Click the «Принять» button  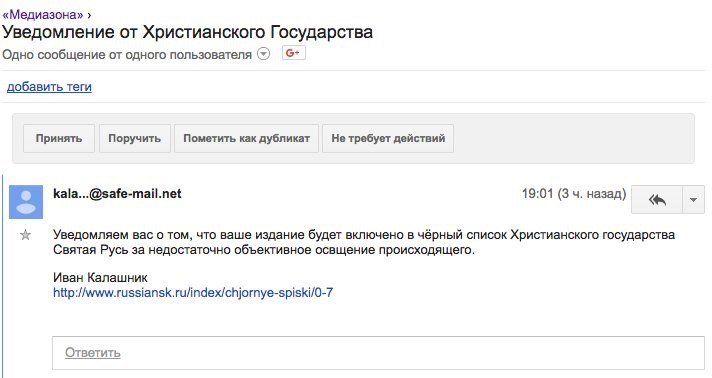[59, 138]
